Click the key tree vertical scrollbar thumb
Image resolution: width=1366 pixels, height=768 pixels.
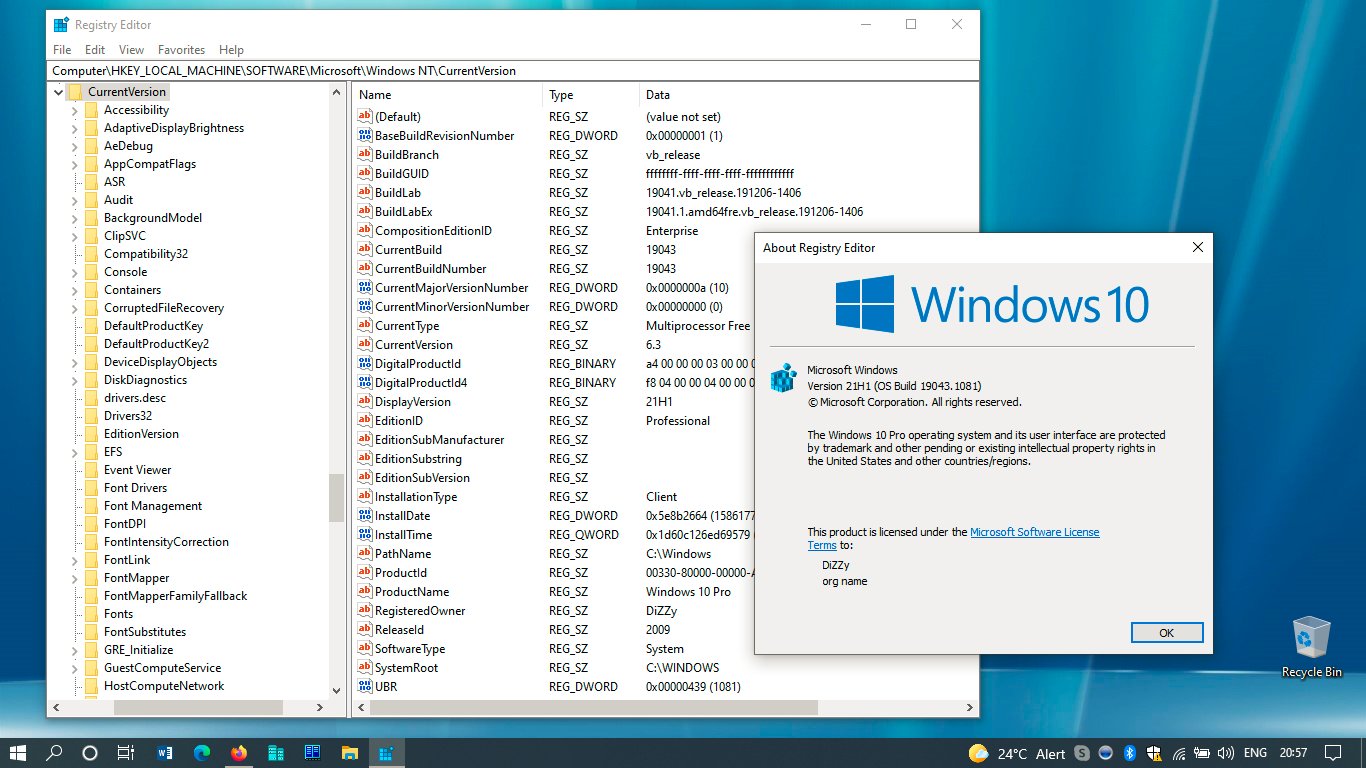tap(336, 496)
